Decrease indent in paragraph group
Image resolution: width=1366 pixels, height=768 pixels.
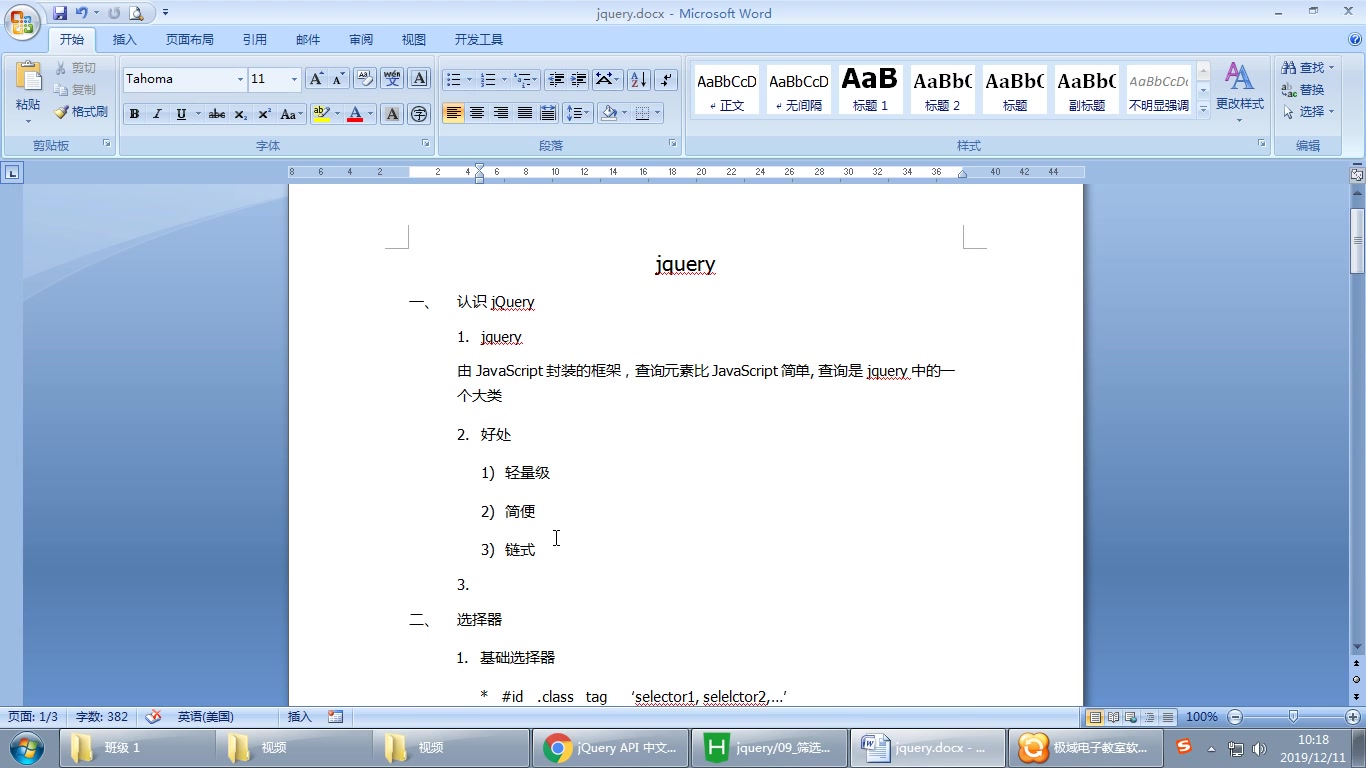click(556, 80)
